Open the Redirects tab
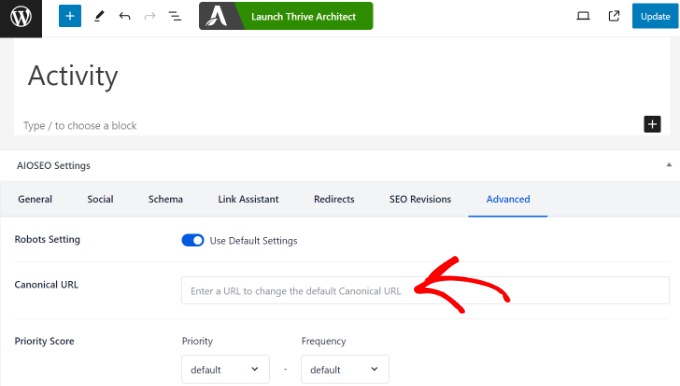680x386 pixels. 334,199
